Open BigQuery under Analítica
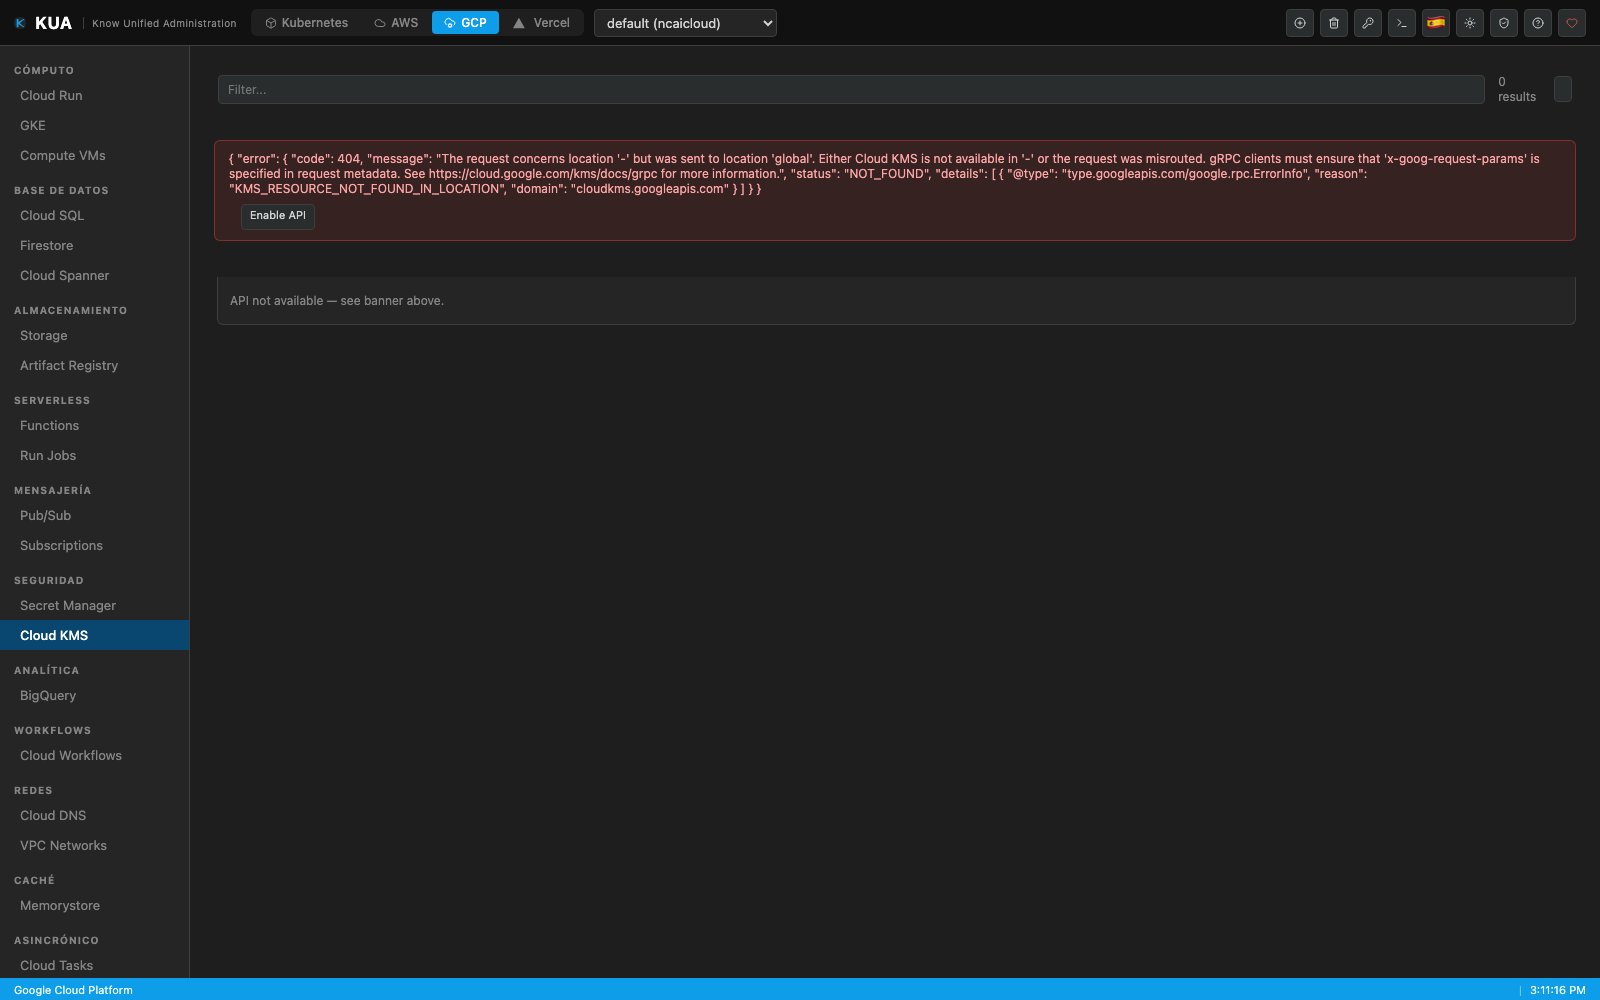This screenshot has width=1600, height=1000. click(x=95, y=696)
